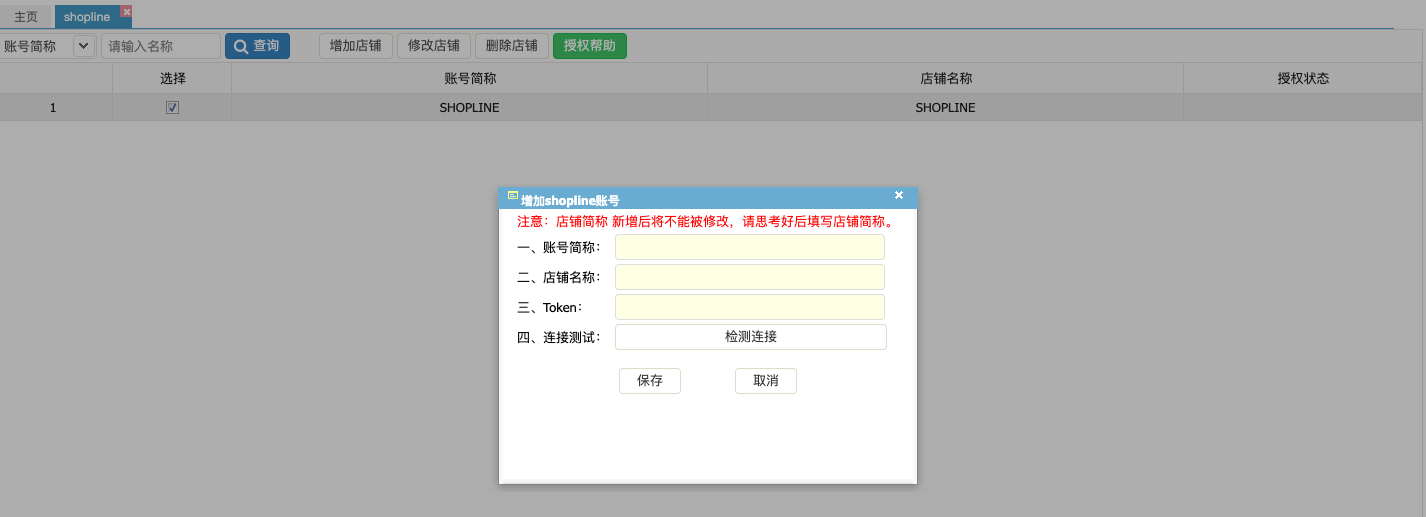Viewport: 1426px width, 517px height.
Task: Click the 账号简称 column header
Action: 470,78
